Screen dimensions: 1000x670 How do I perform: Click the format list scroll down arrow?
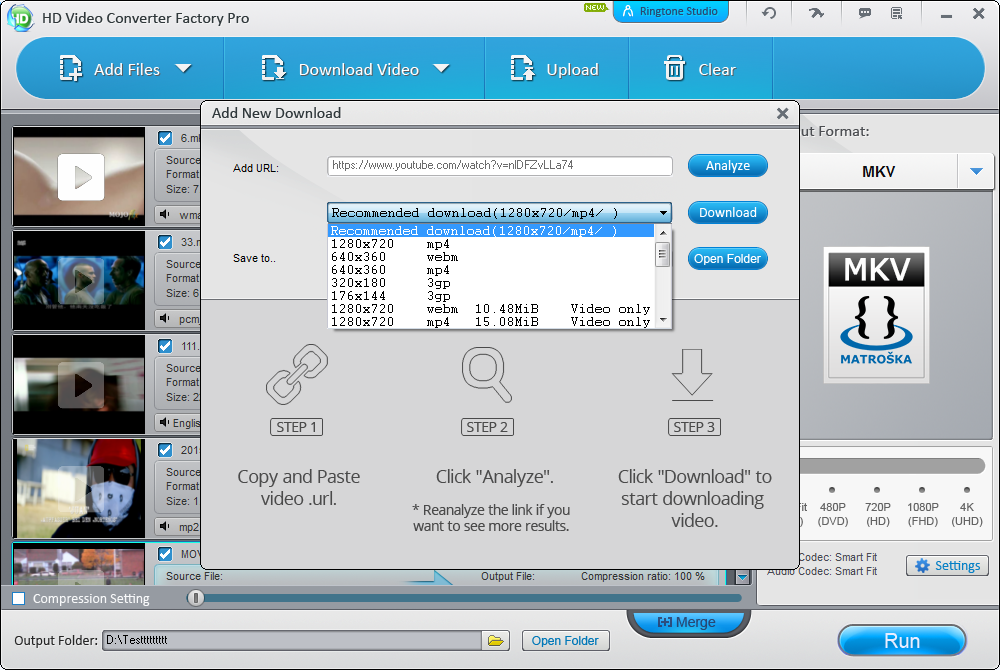click(x=663, y=320)
